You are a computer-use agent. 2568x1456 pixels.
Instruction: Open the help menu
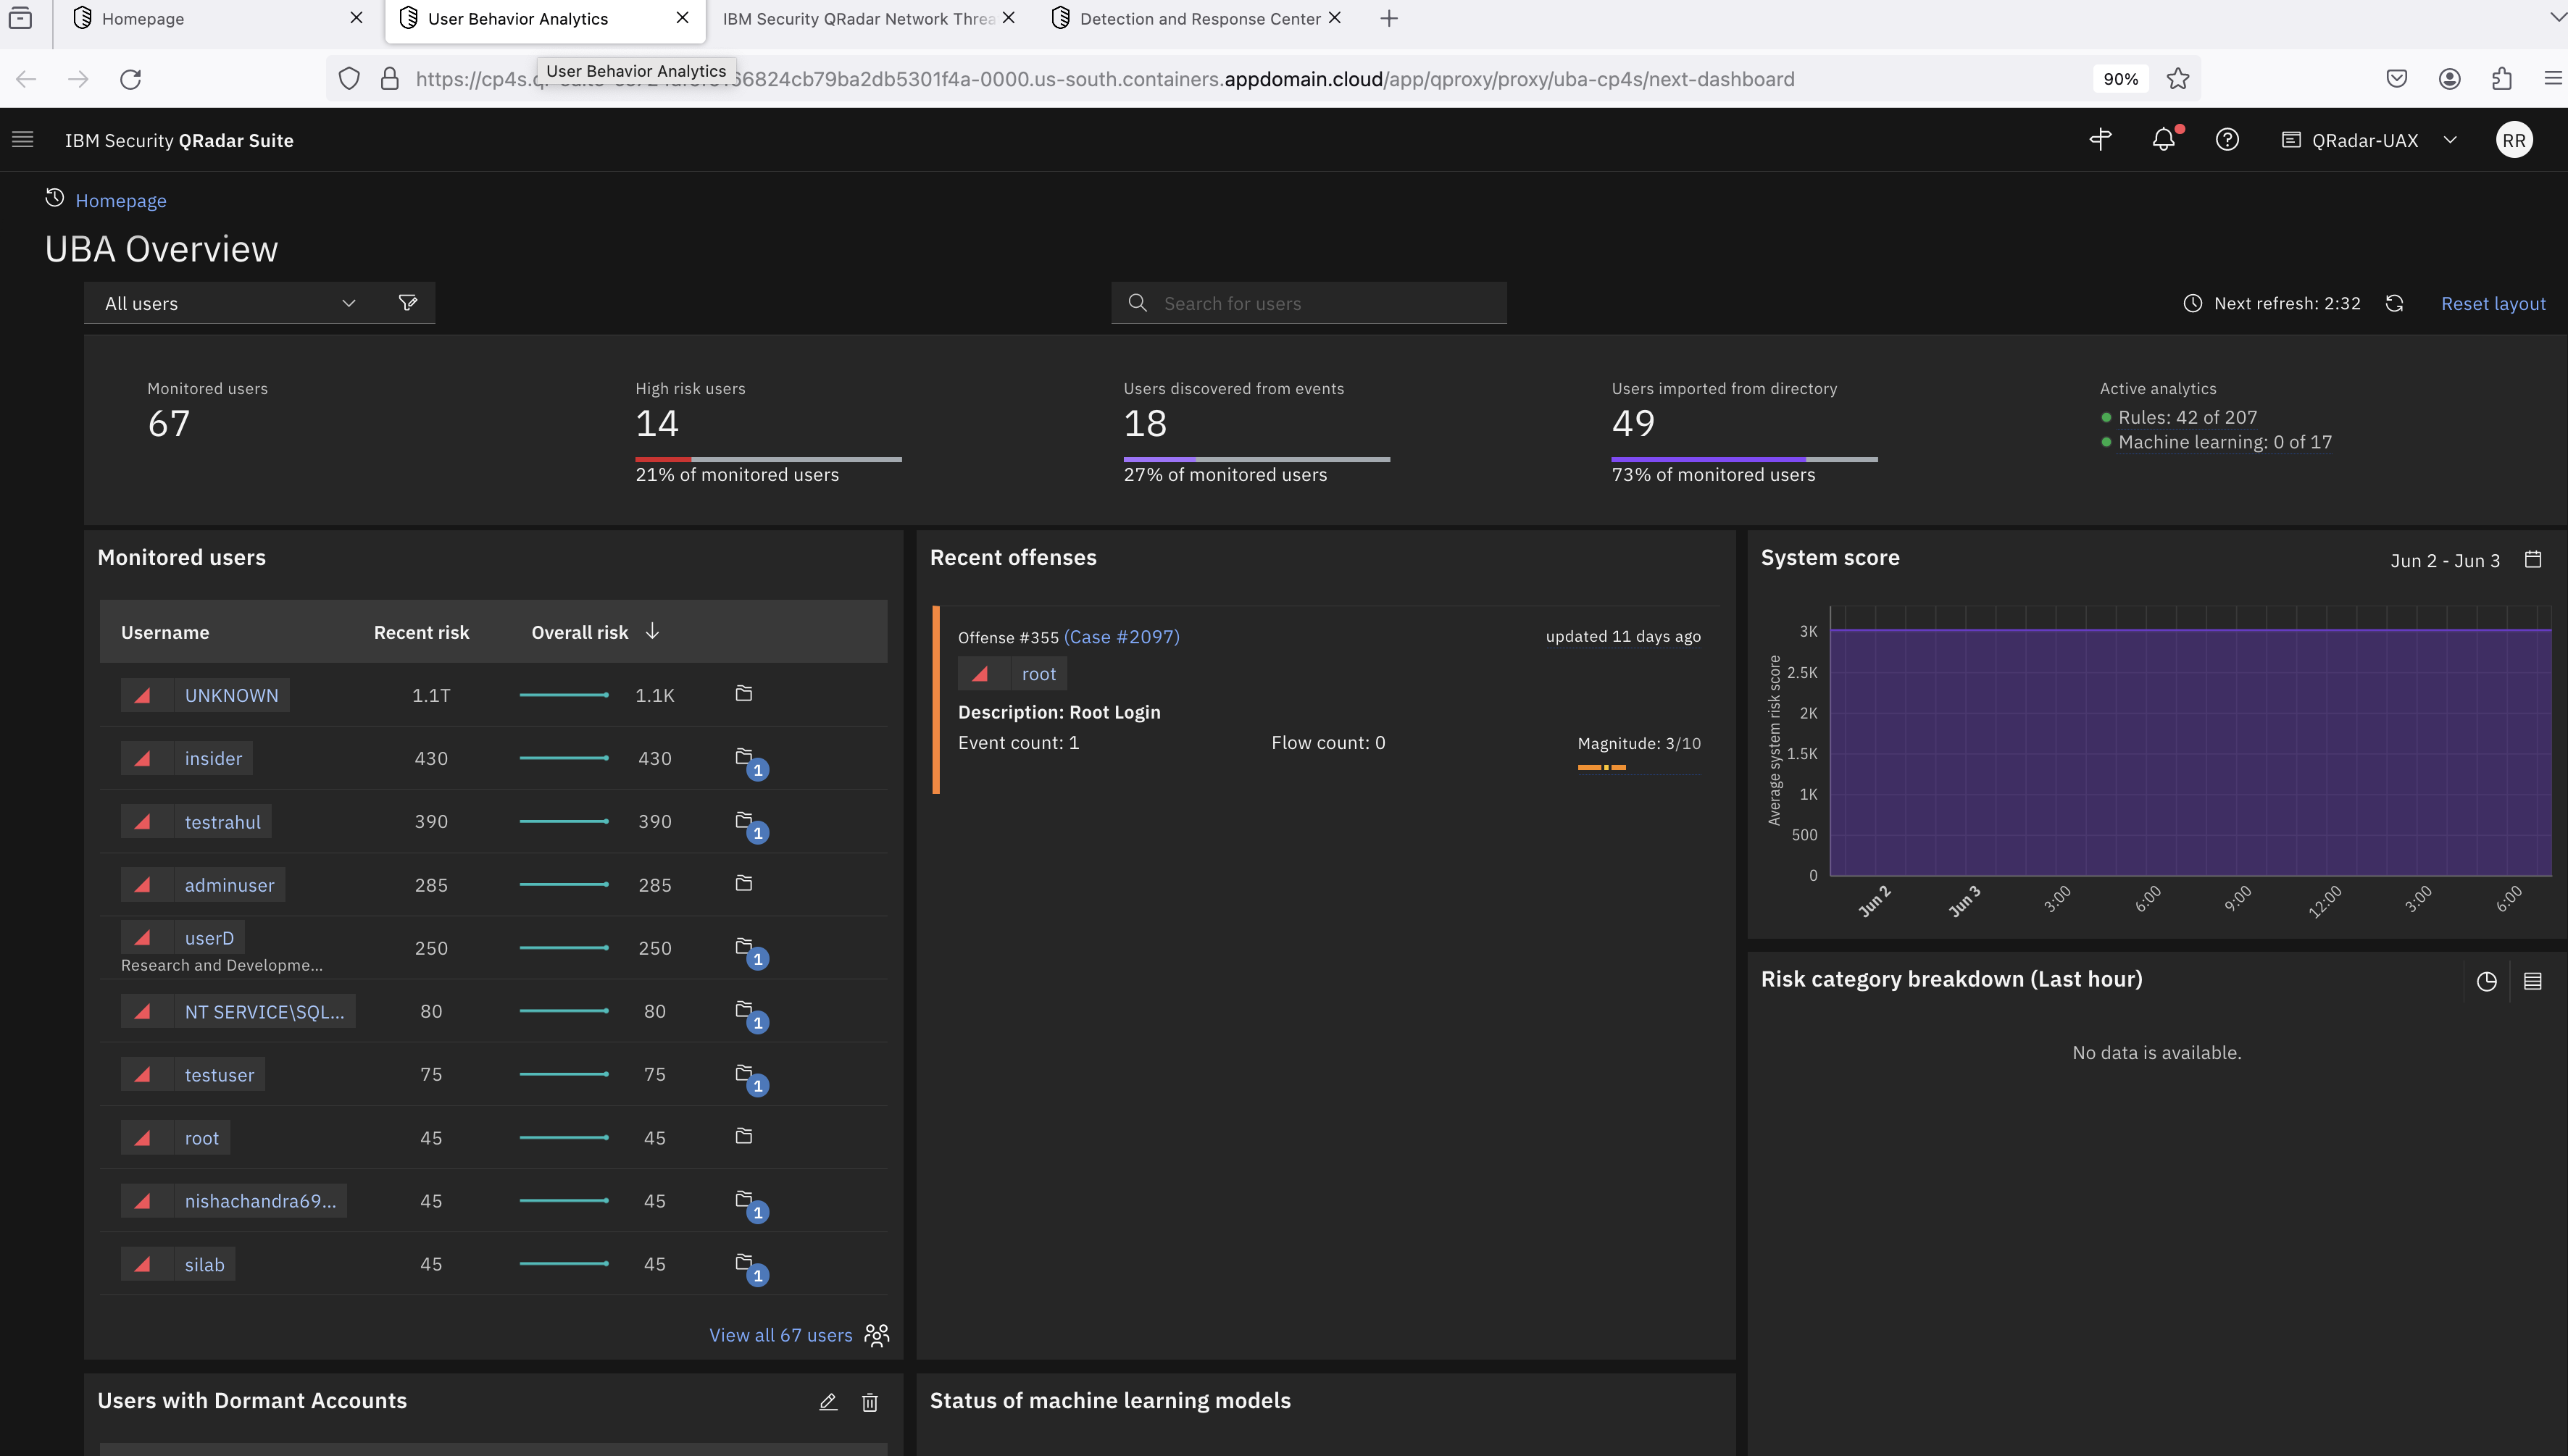coord(2227,140)
